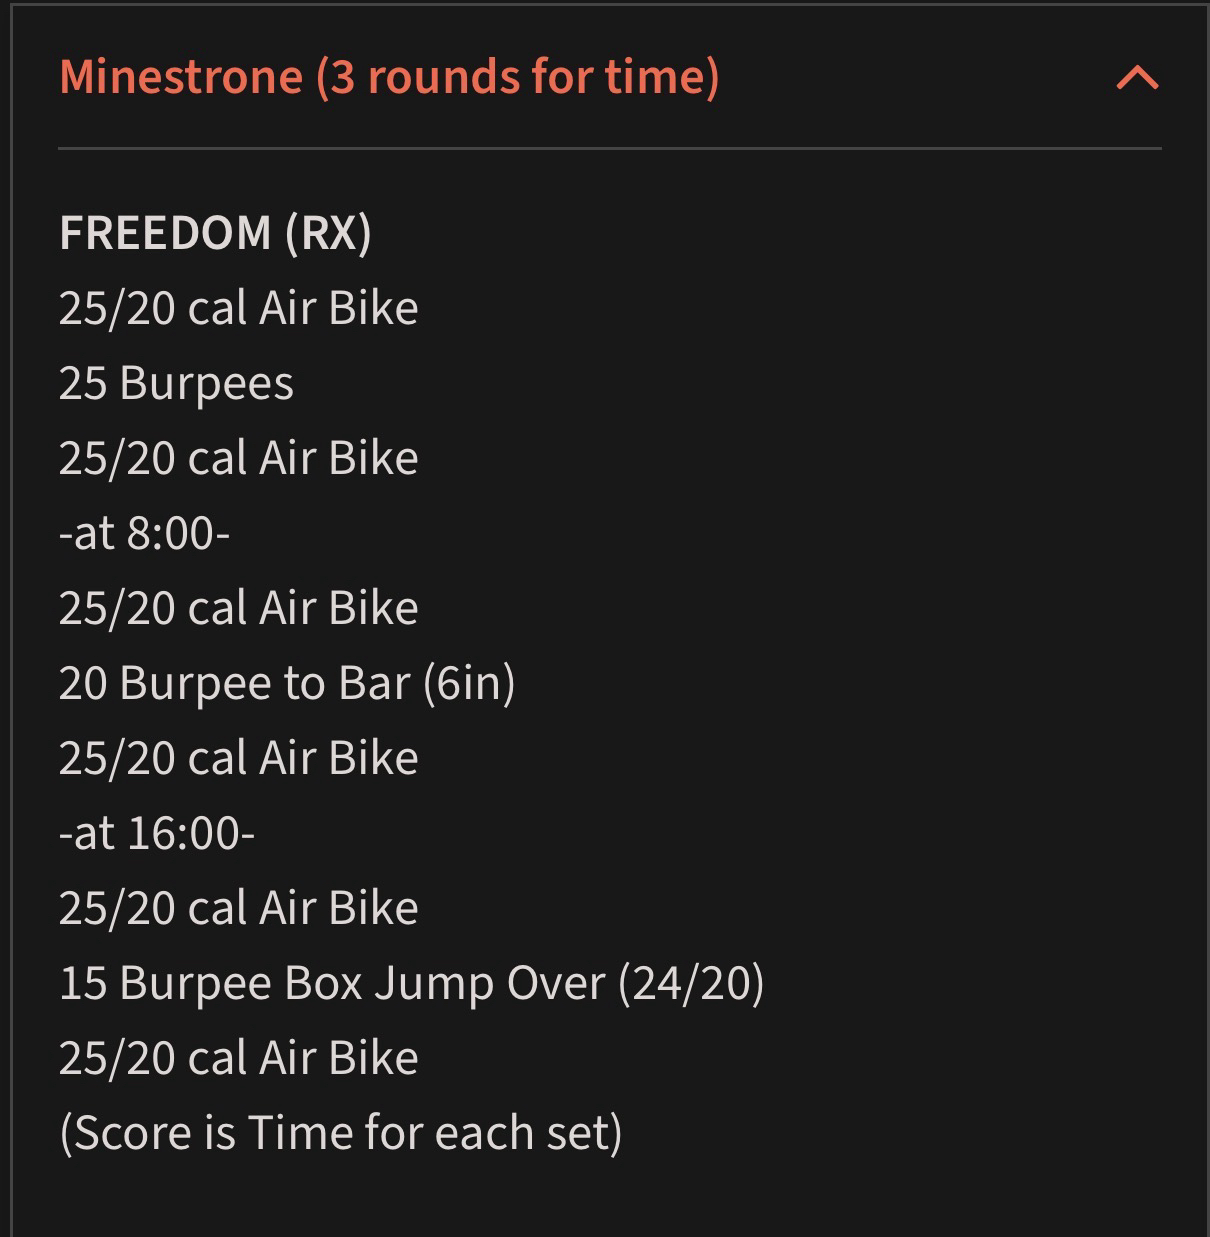Click the Air Bike line directly below "-at 8:00-"
This screenshot has height=1237, width=1210.
pos(238,608)
